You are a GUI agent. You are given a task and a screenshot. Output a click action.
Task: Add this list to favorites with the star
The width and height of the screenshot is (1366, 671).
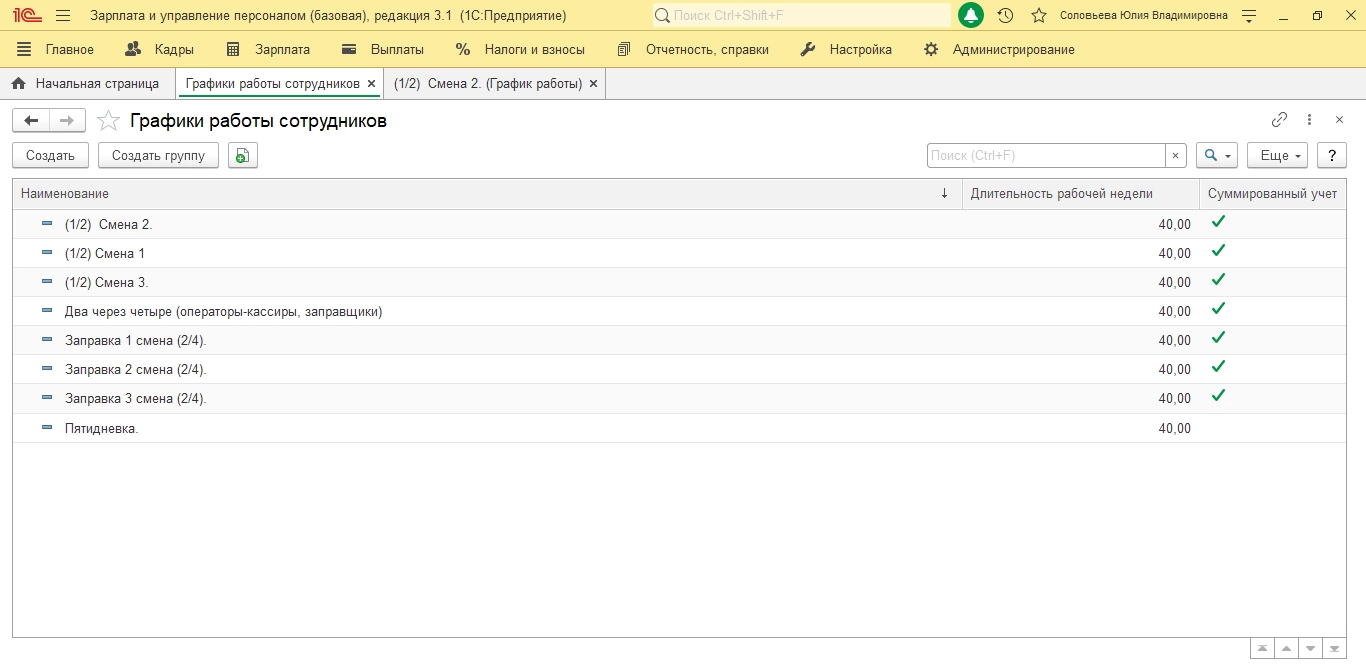(x=108, y=121)
